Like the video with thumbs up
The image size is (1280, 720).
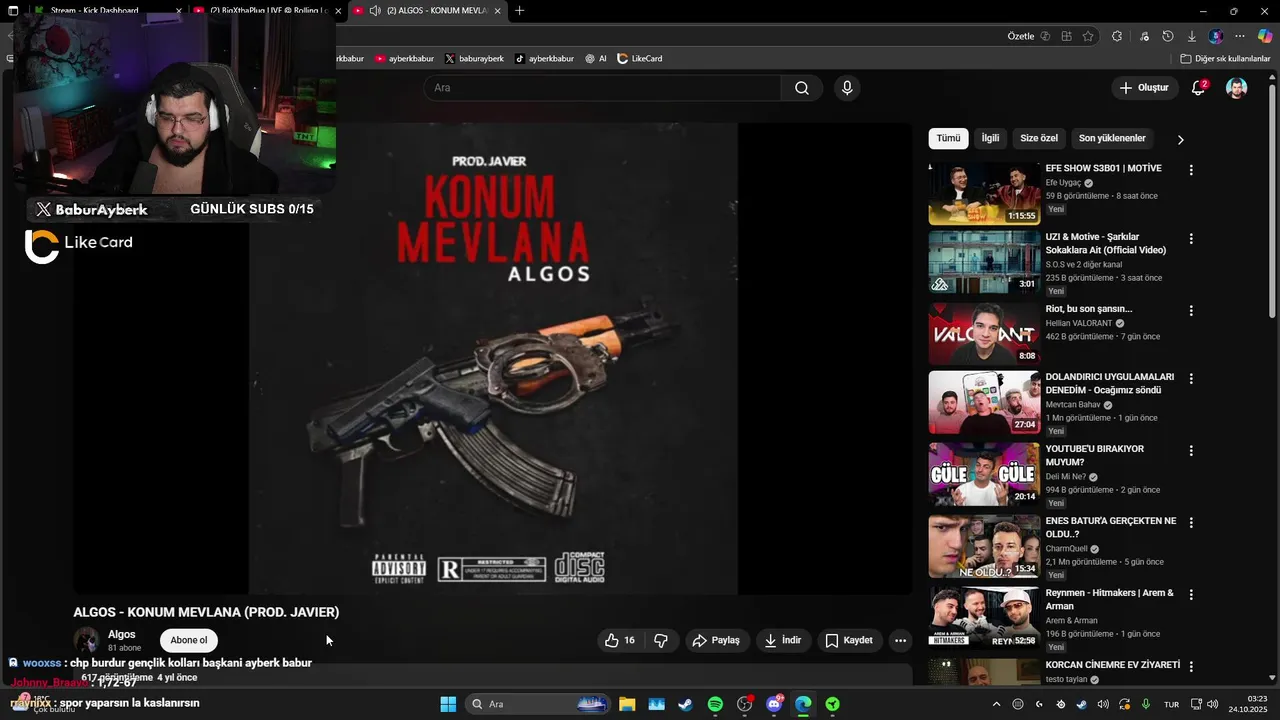click(x=620, y=640)
